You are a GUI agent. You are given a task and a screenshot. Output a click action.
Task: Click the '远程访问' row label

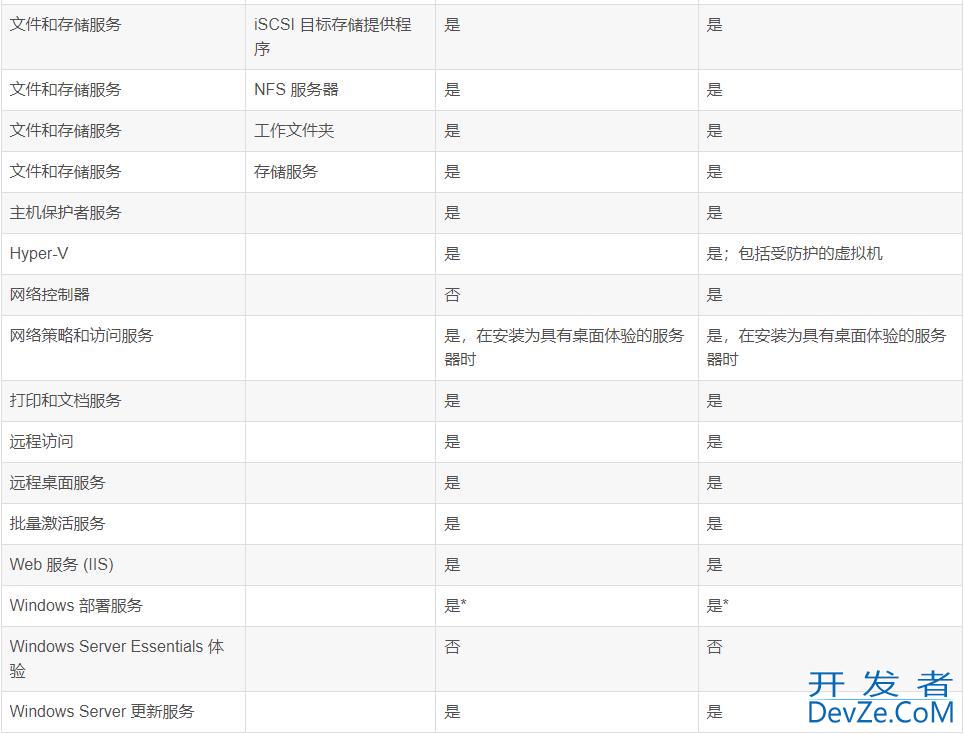point(41,441)
